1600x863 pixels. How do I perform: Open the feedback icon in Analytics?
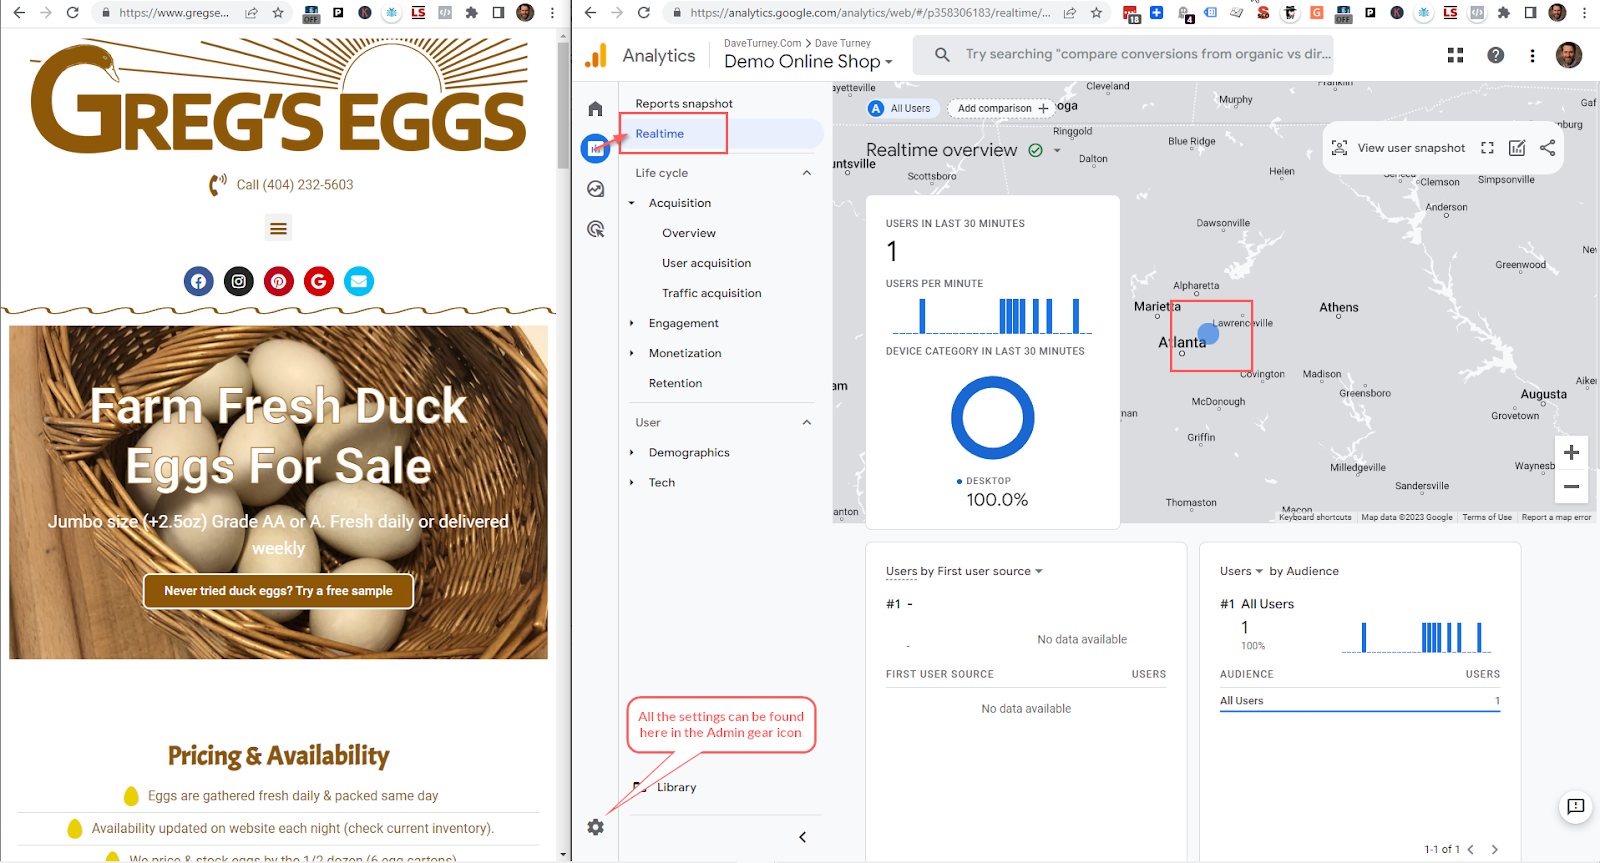pos(1576,806)
